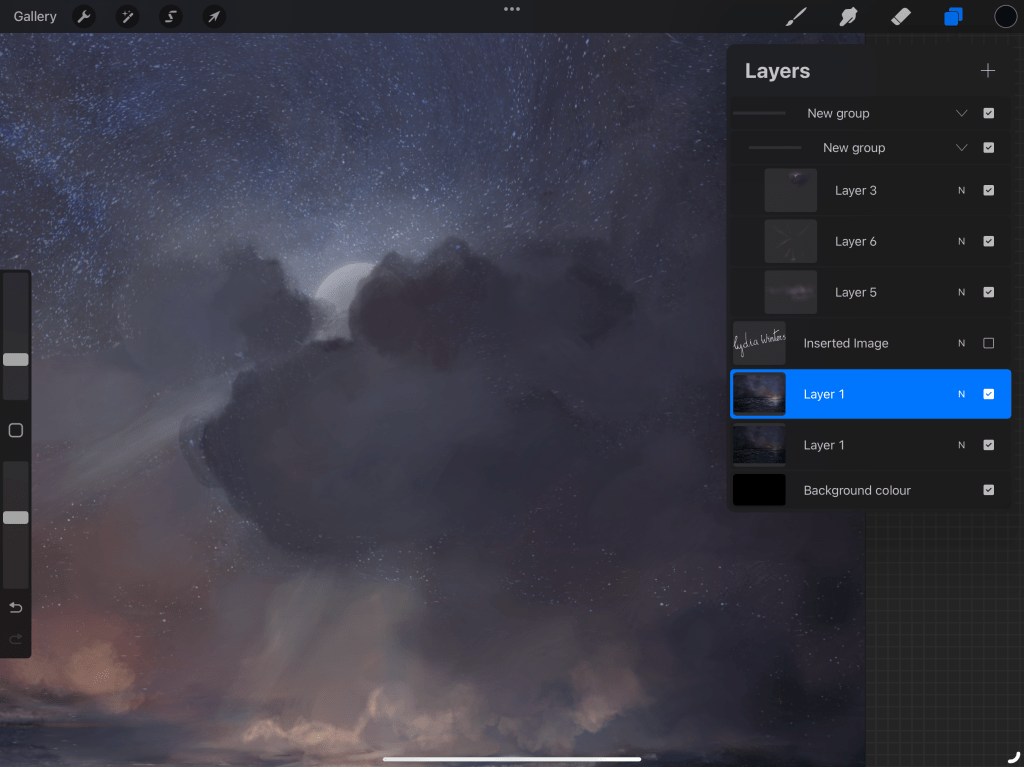Hide Layer 3 visibility checkbox
This screenshot has height=767, width=1024.
coord(988,190)
